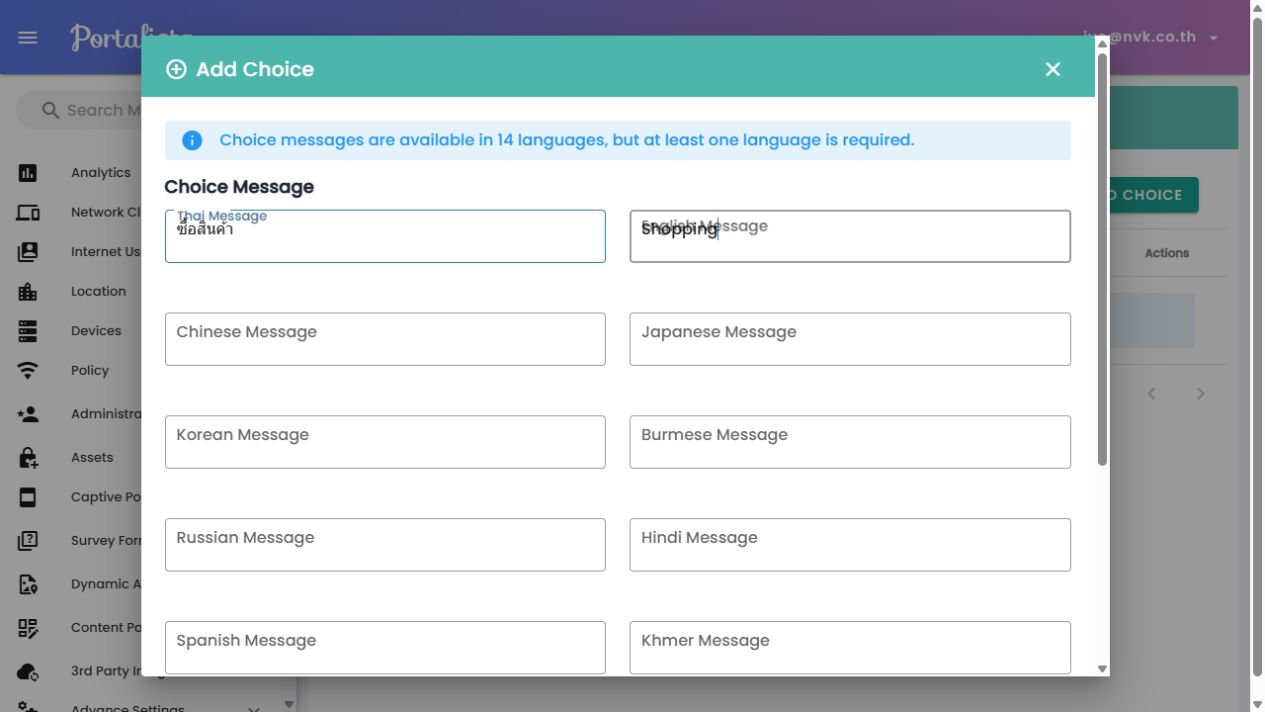Viewport: 1265px width, 712px height.
Task: Click the Chinese Message input
Action: click(385, 339)
